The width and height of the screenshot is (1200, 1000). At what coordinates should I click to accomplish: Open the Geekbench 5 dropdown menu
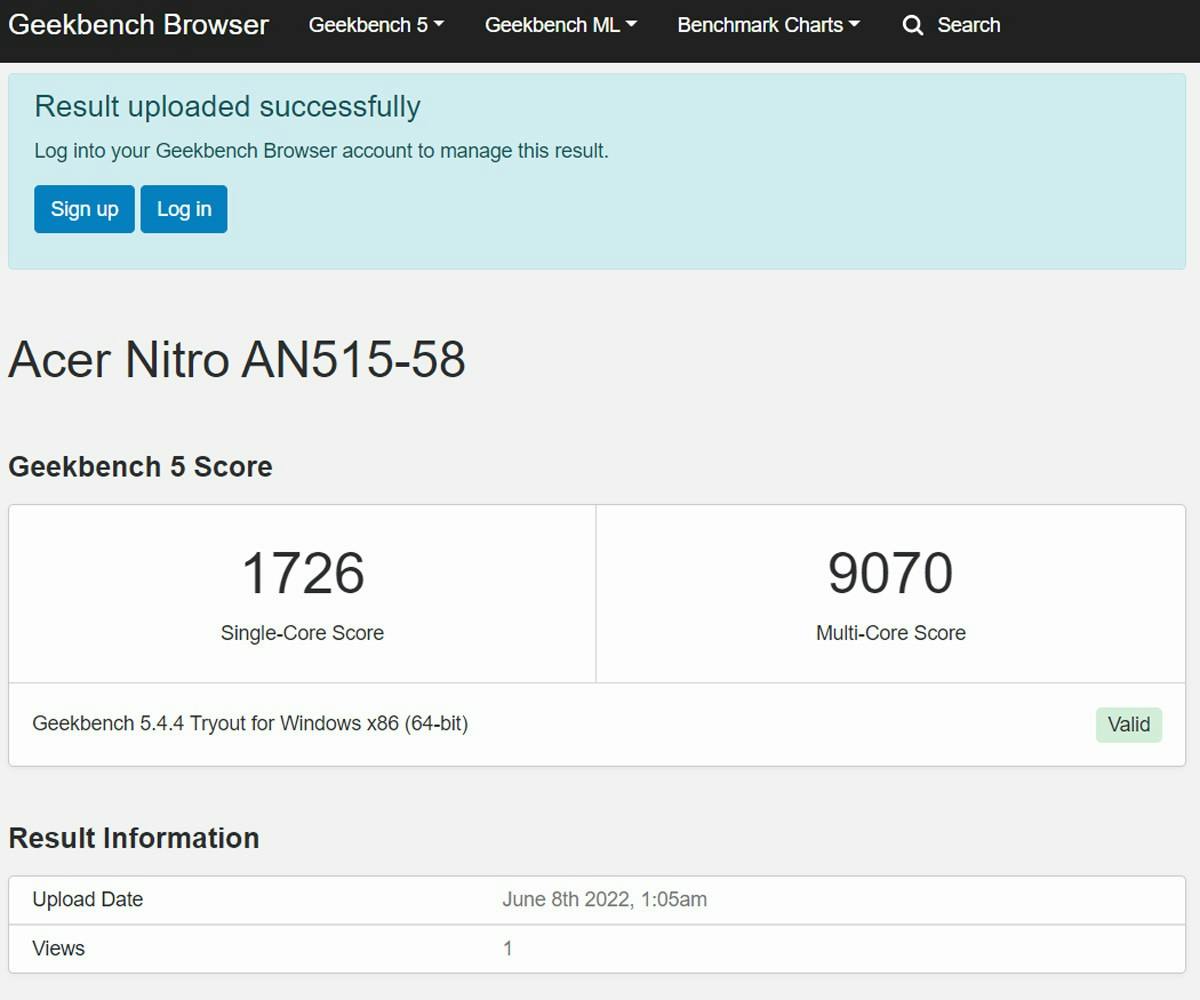(x=376, y=25)
